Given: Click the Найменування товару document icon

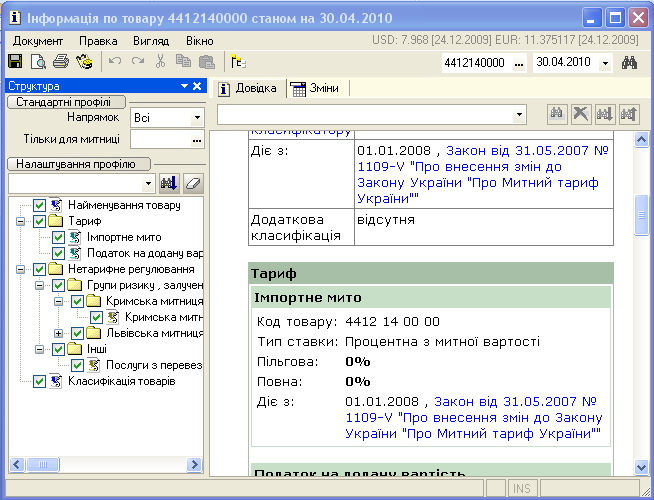Looking at the screenshot, I should click(56, 205).
